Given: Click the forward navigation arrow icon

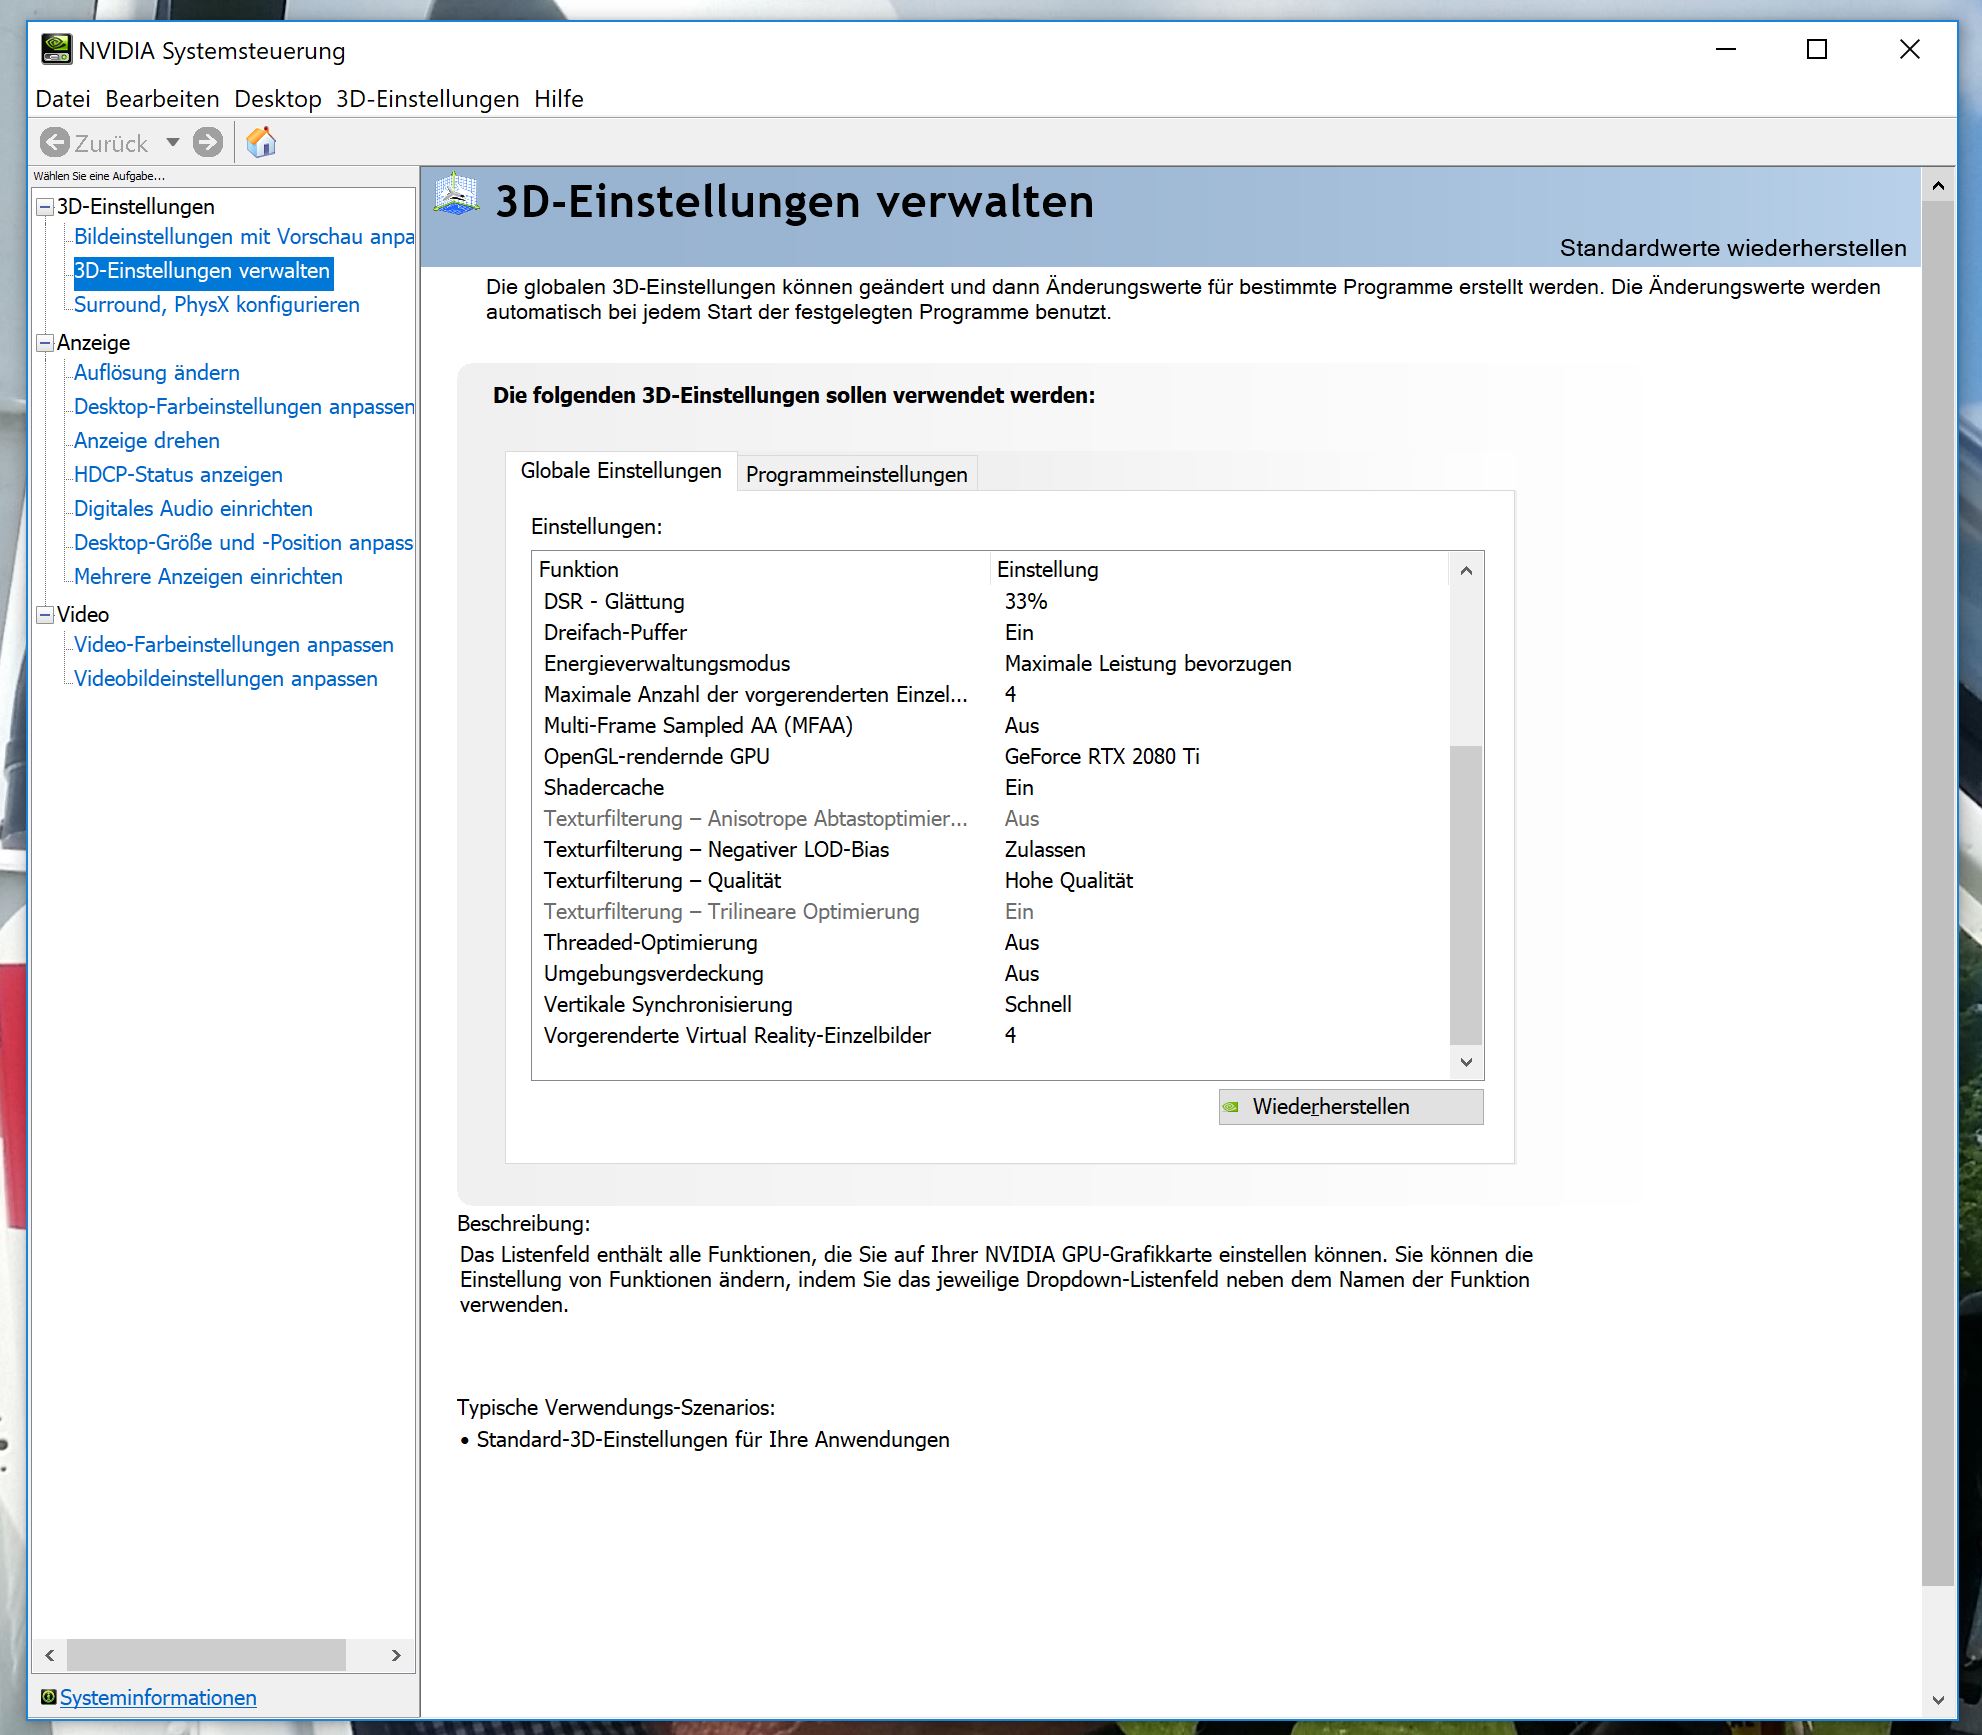Looking at the screenshot, I should (x=208, y=143).
